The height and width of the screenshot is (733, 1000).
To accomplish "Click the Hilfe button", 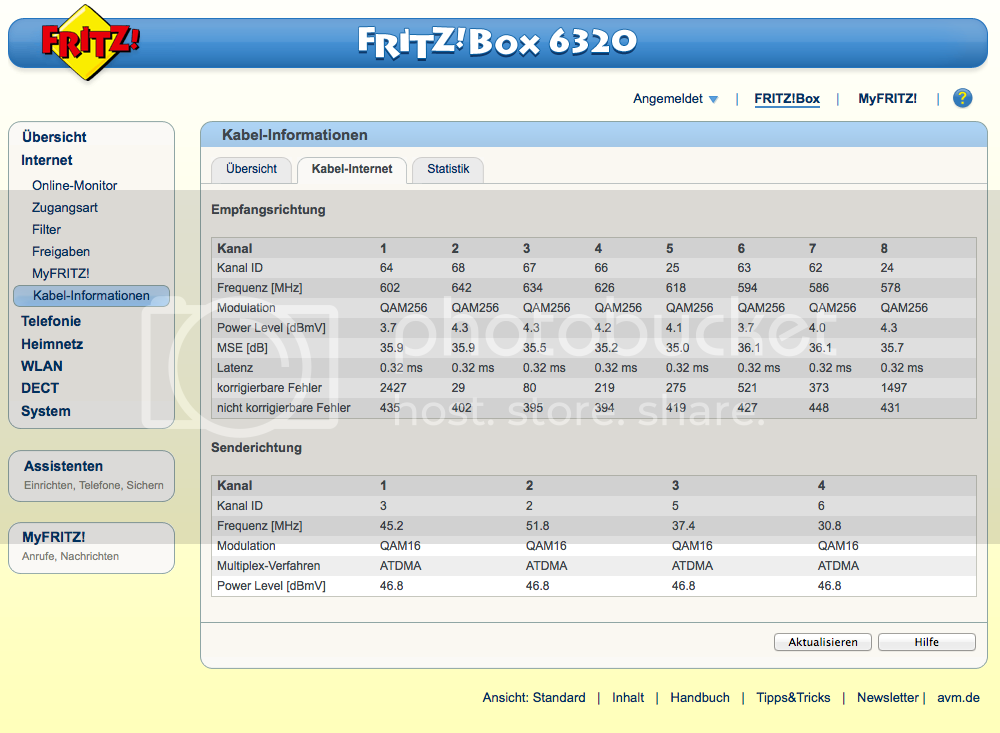I will click(926, 642).
